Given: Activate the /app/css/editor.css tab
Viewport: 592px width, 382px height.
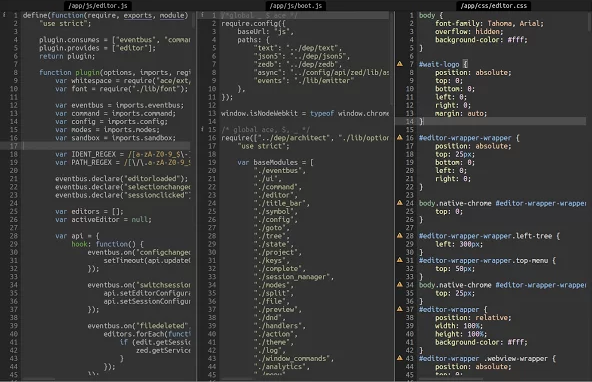Looking at the screenshot, I should point(494,6).
